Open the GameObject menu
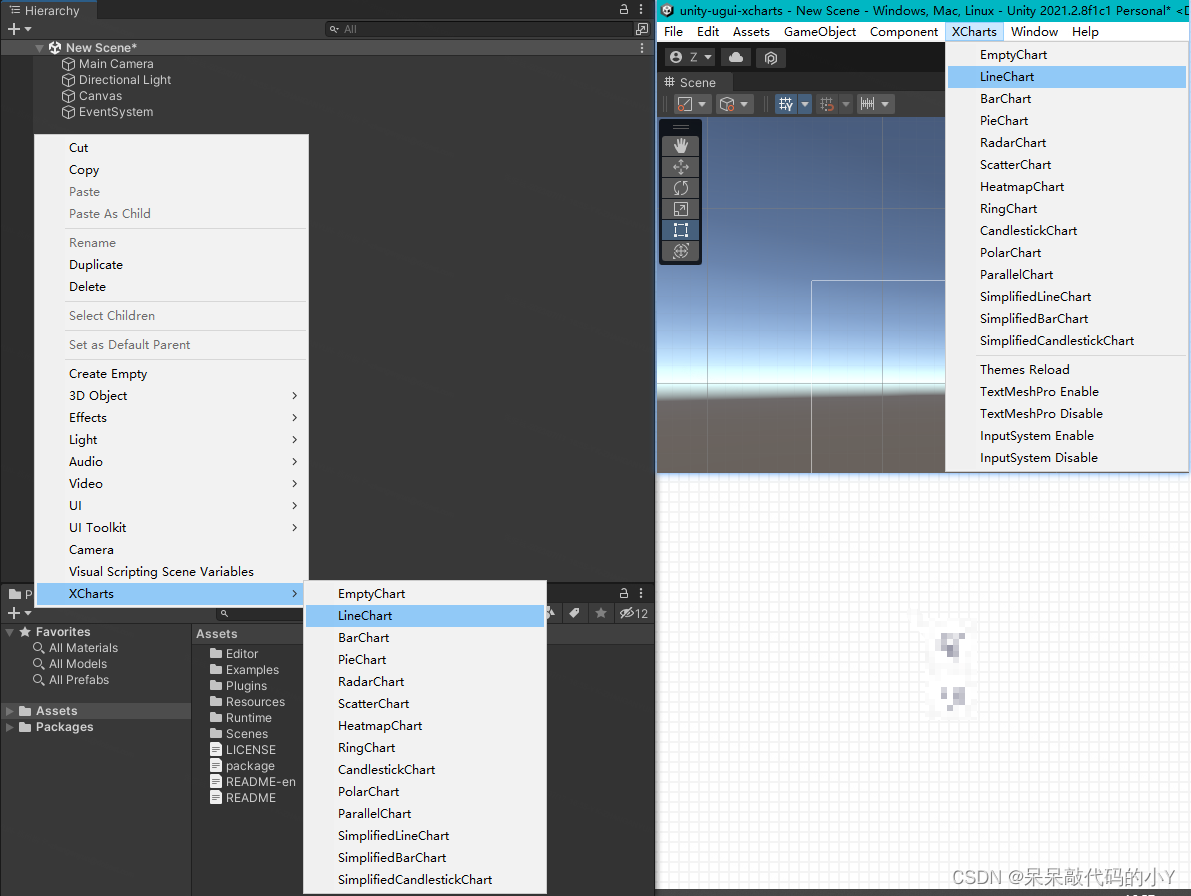 [x=820, y=32]
